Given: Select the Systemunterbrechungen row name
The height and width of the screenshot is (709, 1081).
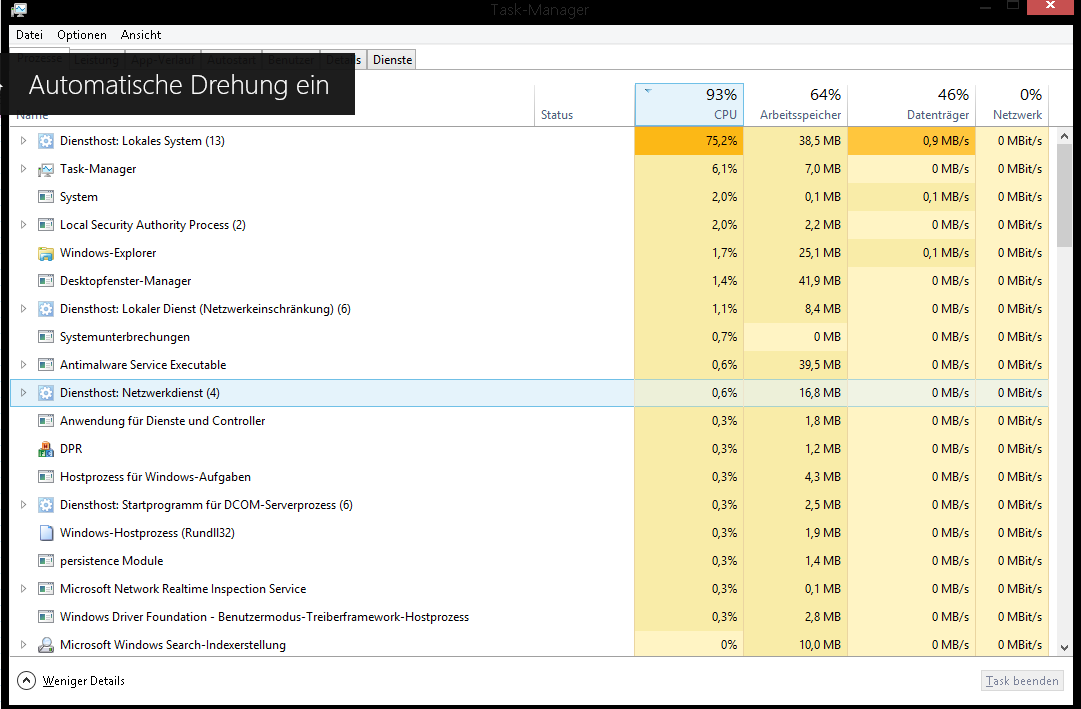Looking at the screenshot, I should [x=125, y=337].
